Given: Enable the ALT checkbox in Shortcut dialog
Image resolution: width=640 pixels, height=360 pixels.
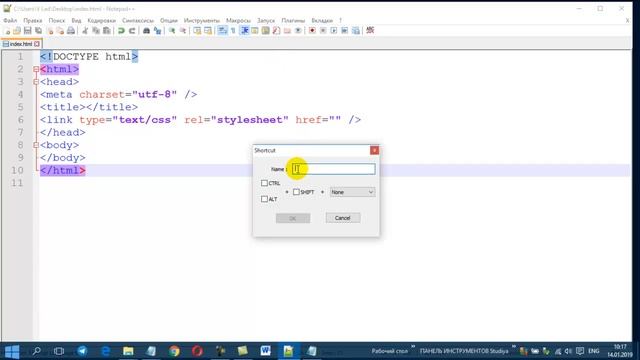Looking at the screenshot, I should (264, 199).
